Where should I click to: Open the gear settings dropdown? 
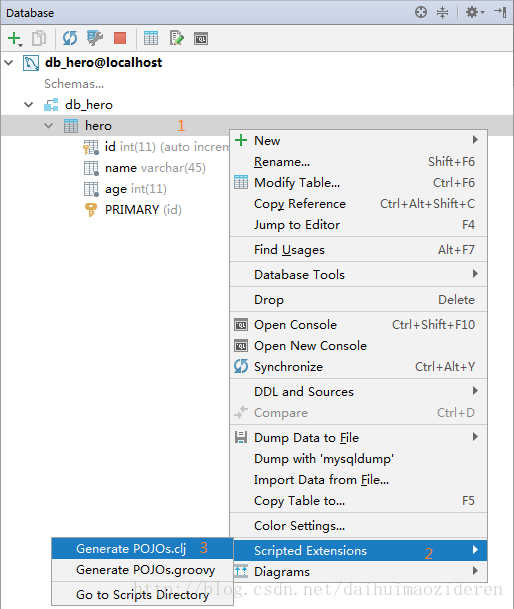pyautogui.click(x=475, y=12)
